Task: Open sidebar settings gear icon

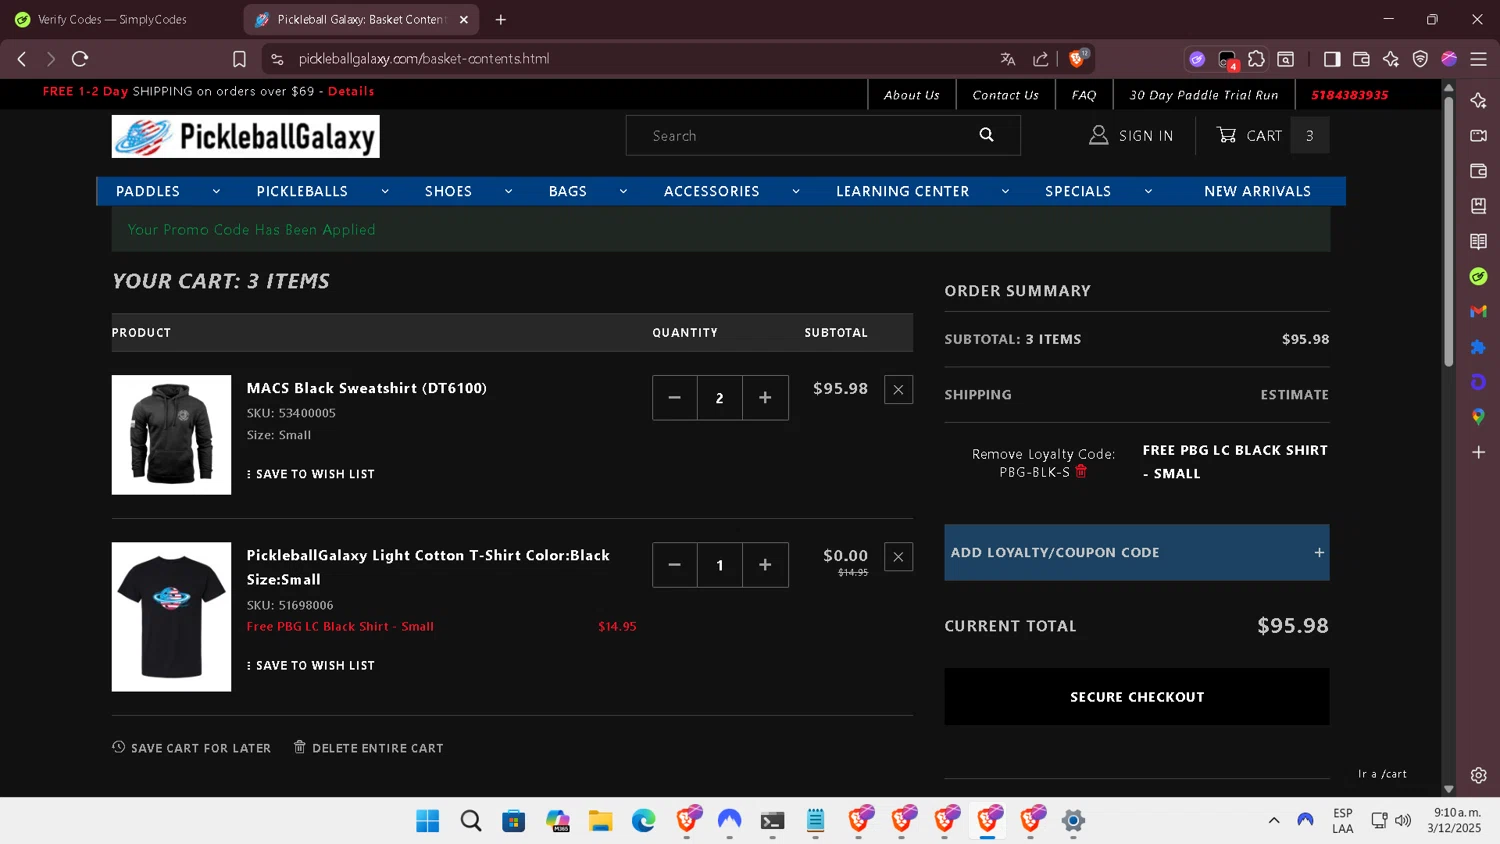Action: coord(1478,775)
